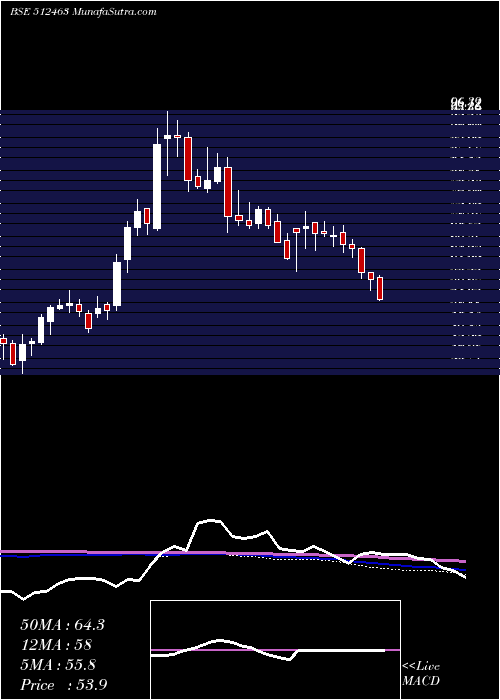Click the Price : 53.9 value
The height and width of the screenshot is (700, 500).
(63, 684)
